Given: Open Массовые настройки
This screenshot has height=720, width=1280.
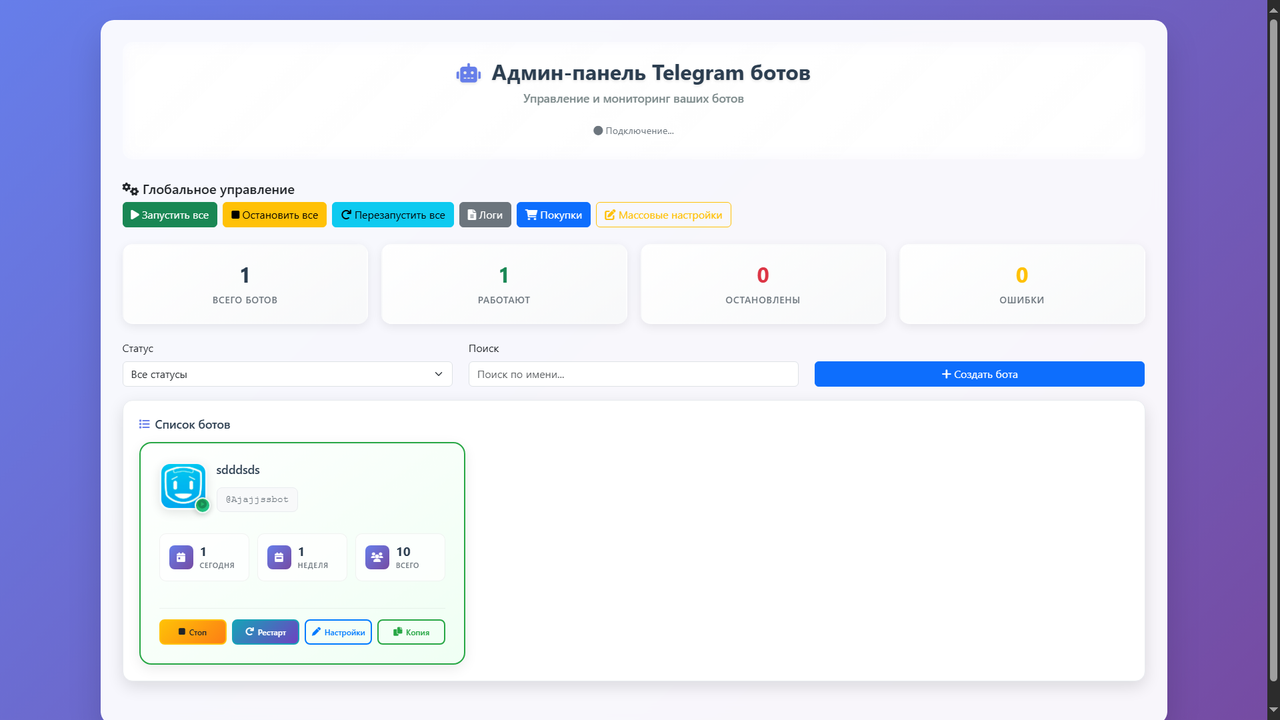Looking at the screenshot, I should [x=663, y=215].
